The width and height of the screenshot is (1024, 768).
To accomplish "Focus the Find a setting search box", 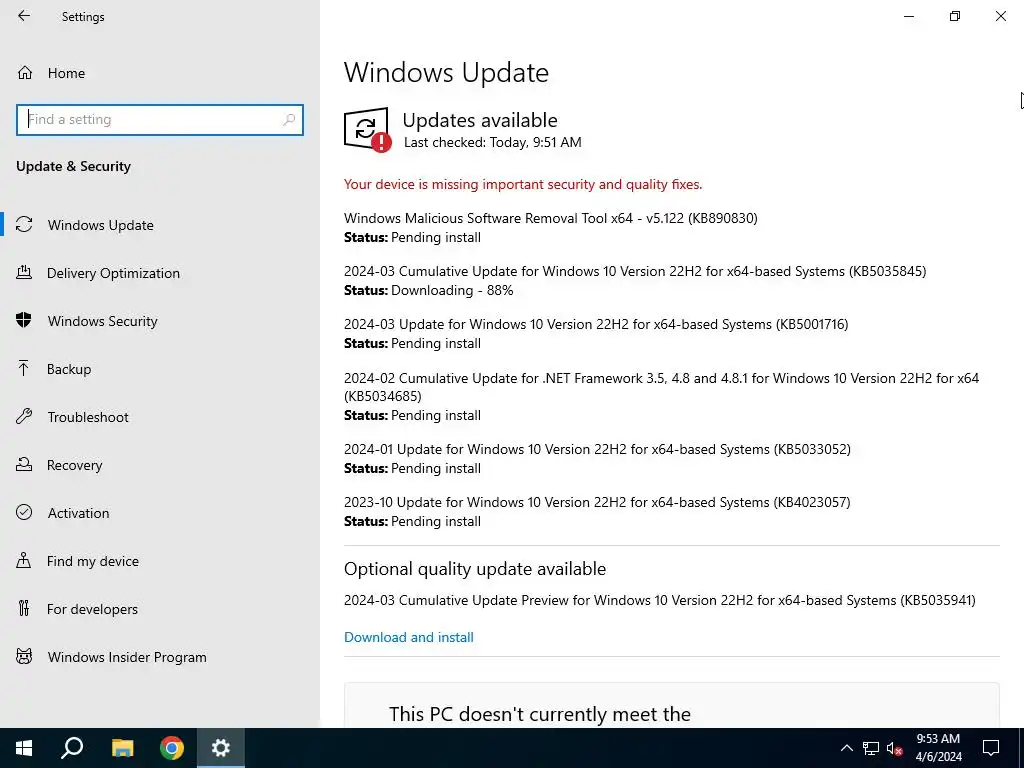I will [159, 120].
